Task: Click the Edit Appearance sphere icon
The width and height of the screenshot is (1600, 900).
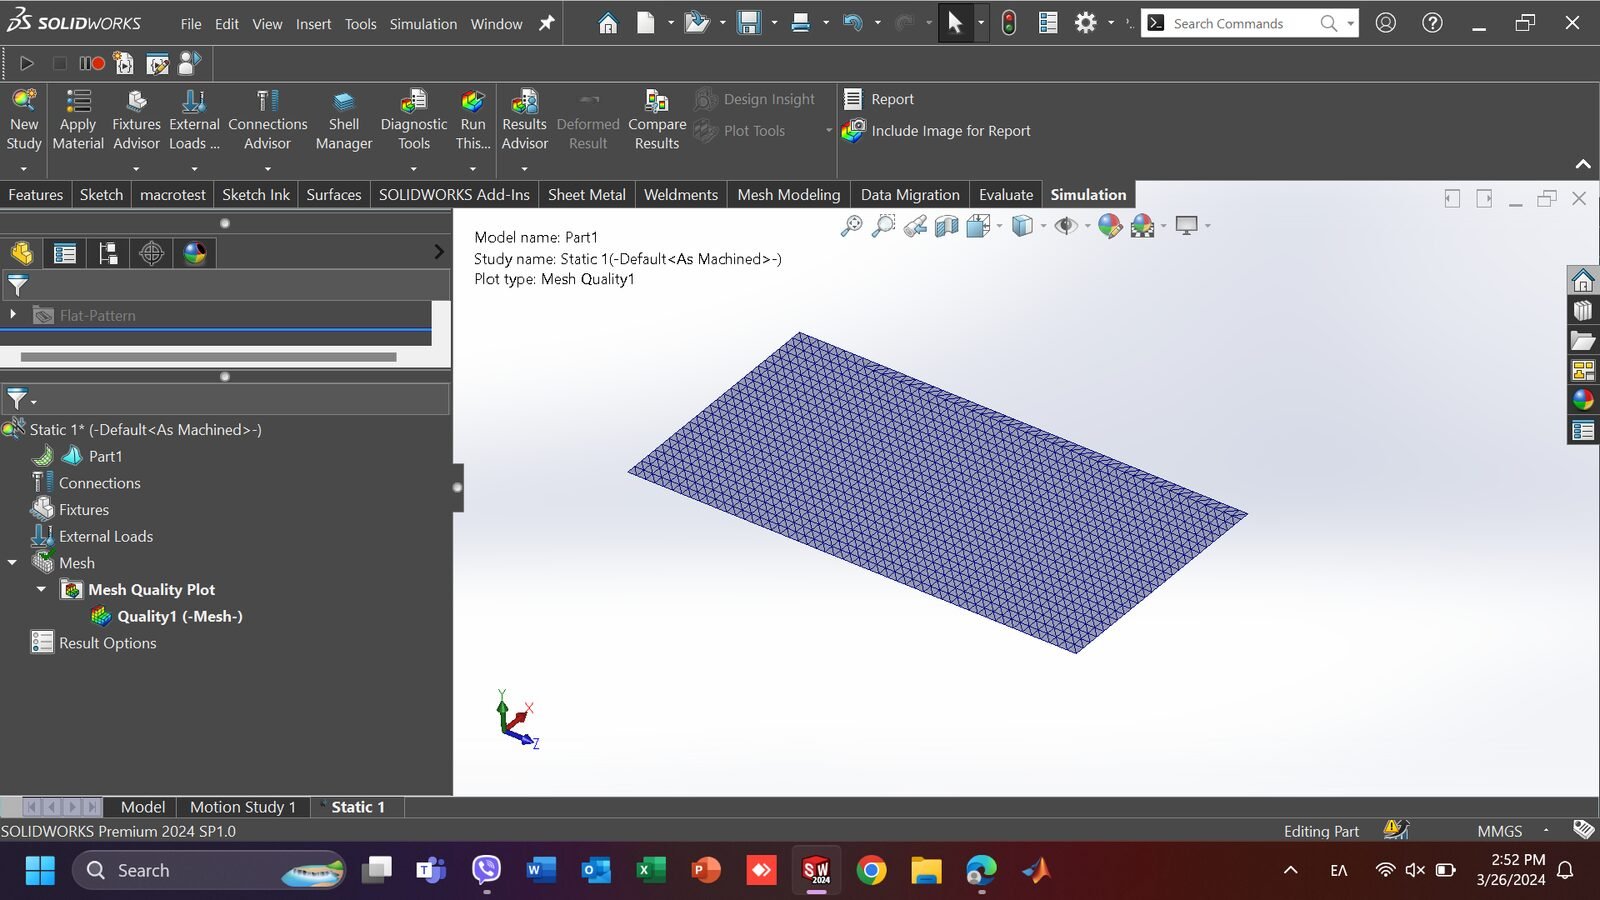Action: tap(1108, 226)
